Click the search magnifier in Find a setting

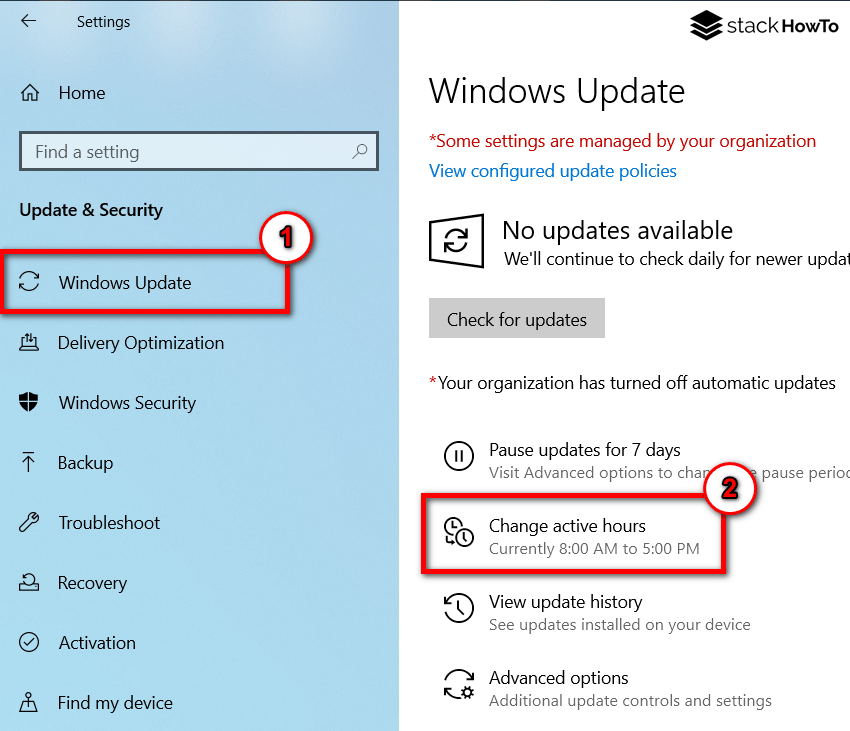point(359,151)
